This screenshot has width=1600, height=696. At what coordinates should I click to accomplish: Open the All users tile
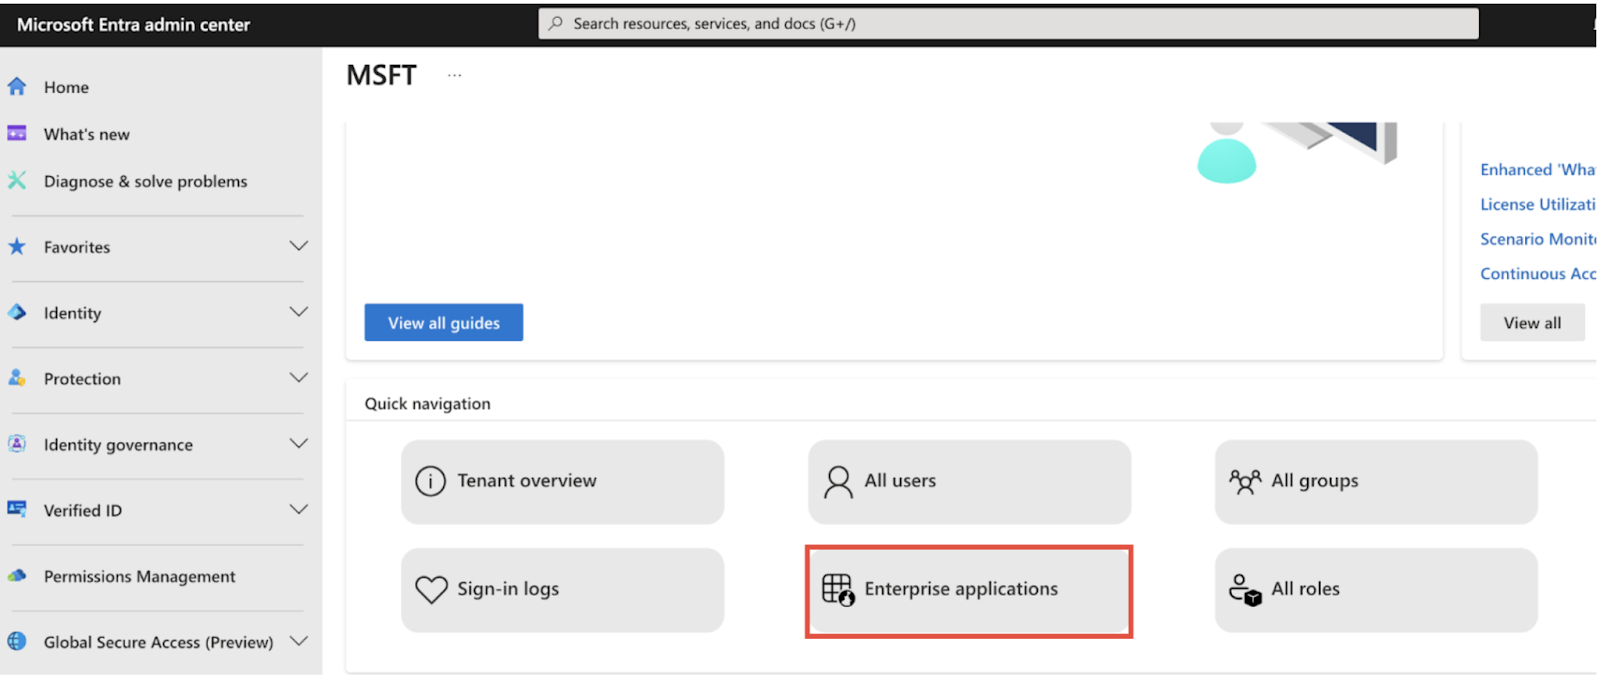(x=969, y=481)
